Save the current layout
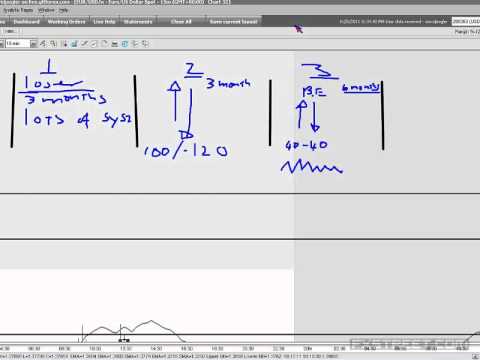Viewport: 480px width, 360px height. [234, 22]
